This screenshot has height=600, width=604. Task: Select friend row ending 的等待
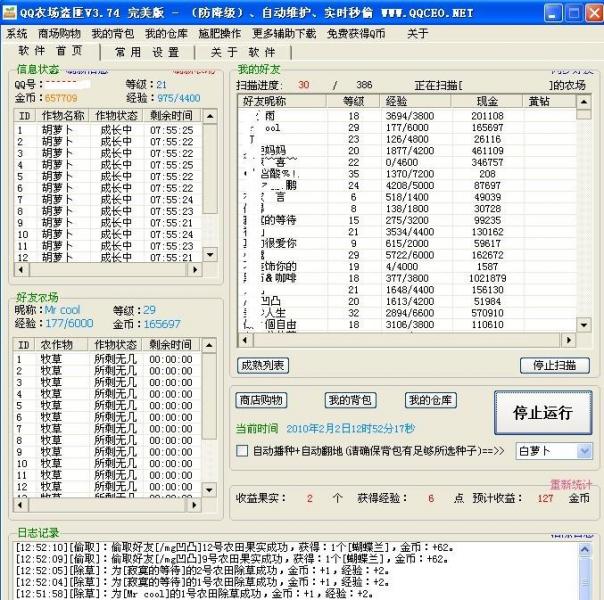[407, 220]
